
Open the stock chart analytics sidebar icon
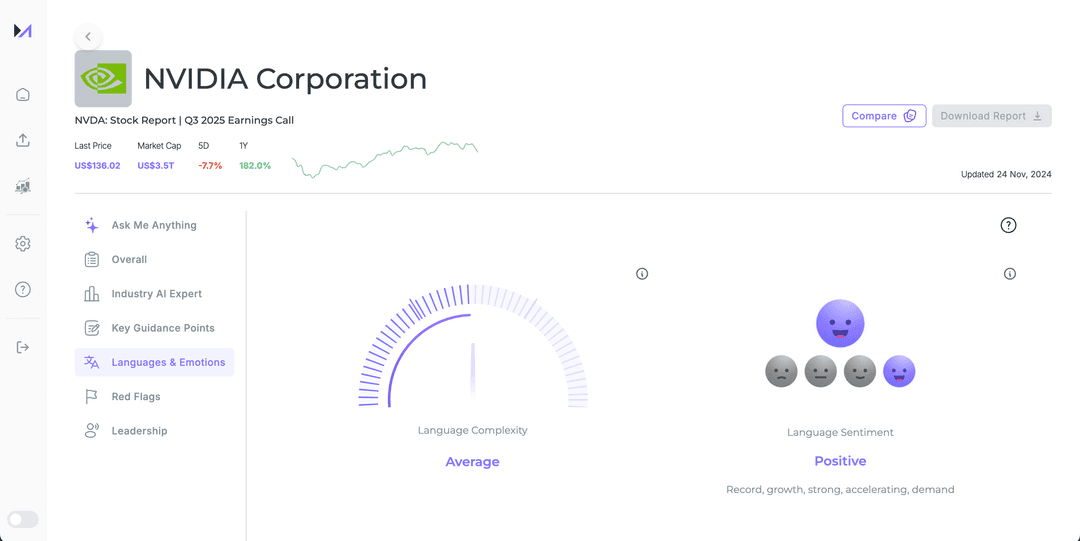(x=22, y=186)
